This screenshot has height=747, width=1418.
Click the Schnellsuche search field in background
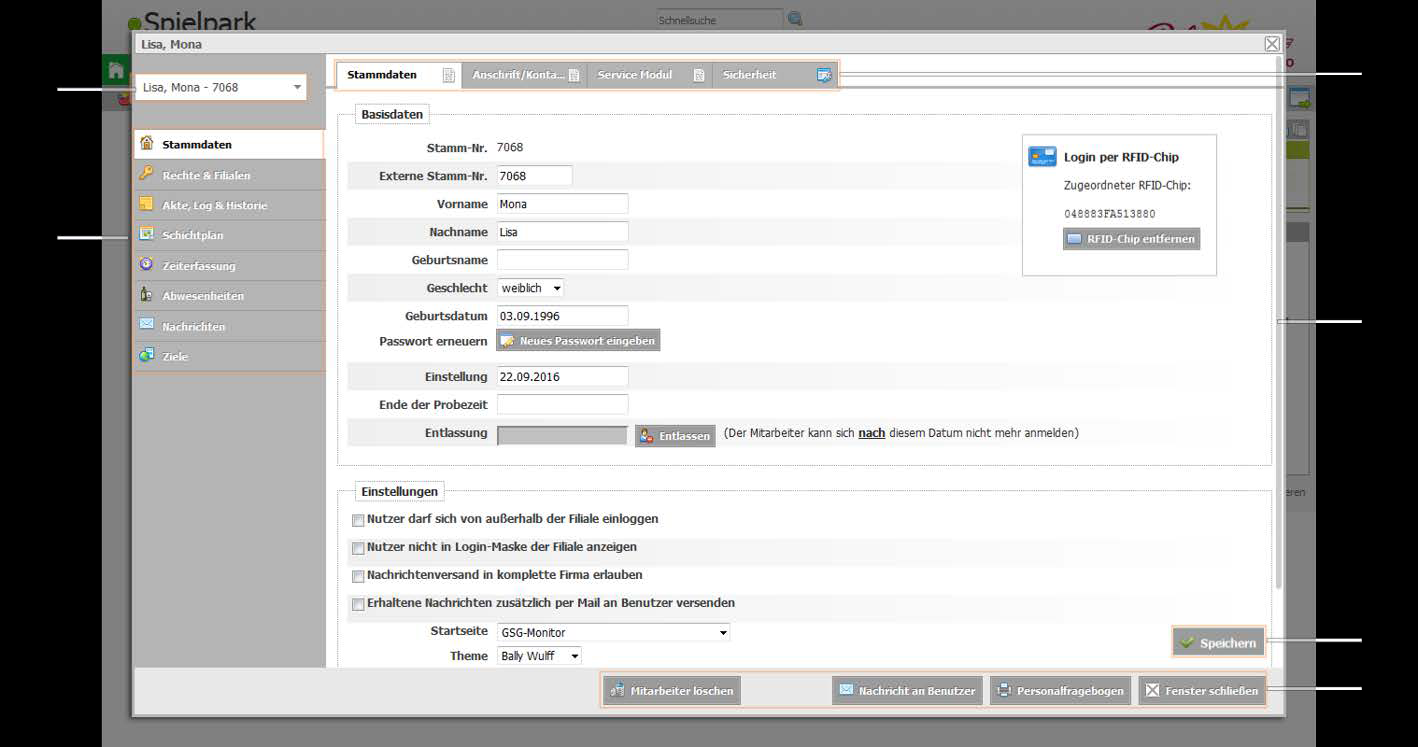[720, 20]
